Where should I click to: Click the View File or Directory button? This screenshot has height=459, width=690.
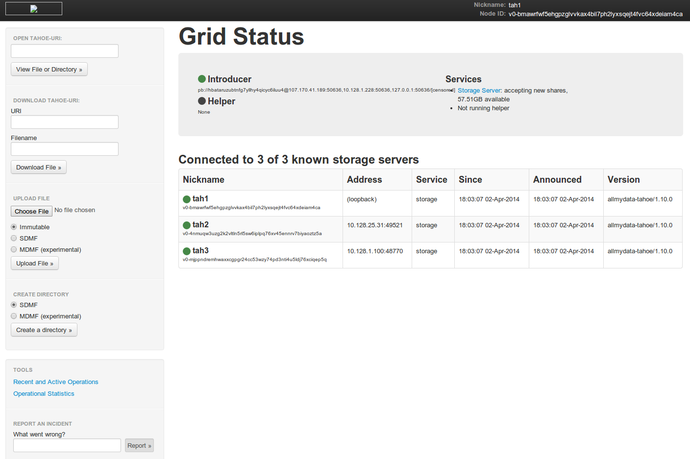pyautogui.click(x=49, y=69)
